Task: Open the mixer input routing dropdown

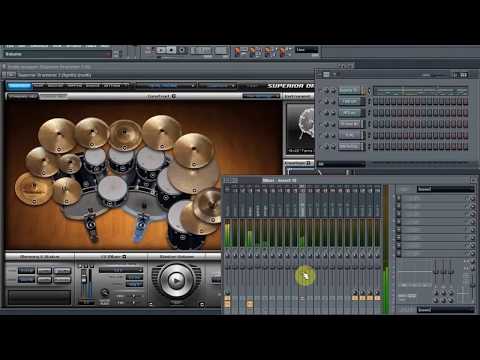Action: click(x=446, y=189)
